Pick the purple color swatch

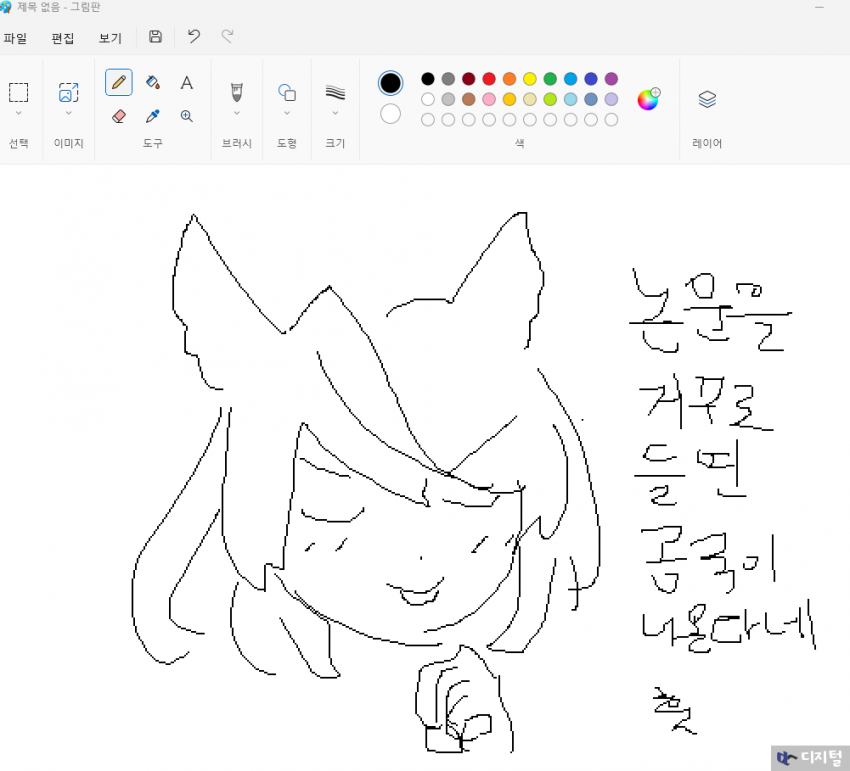(611, 79)
